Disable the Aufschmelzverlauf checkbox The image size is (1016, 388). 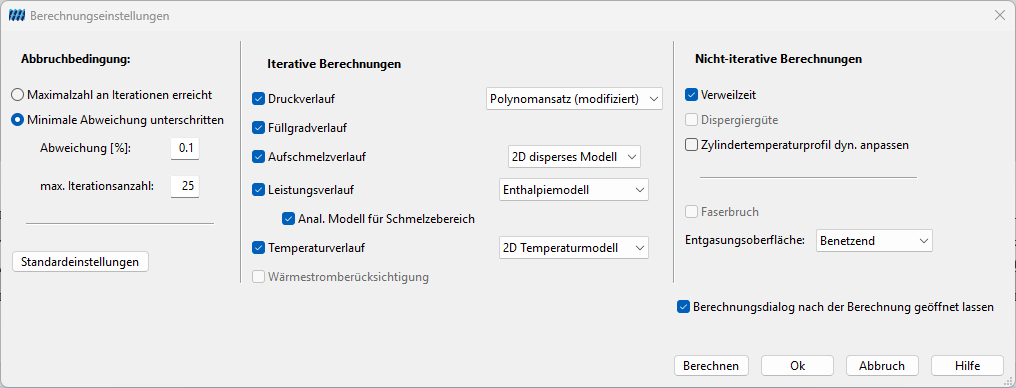[x=259, y=156]
